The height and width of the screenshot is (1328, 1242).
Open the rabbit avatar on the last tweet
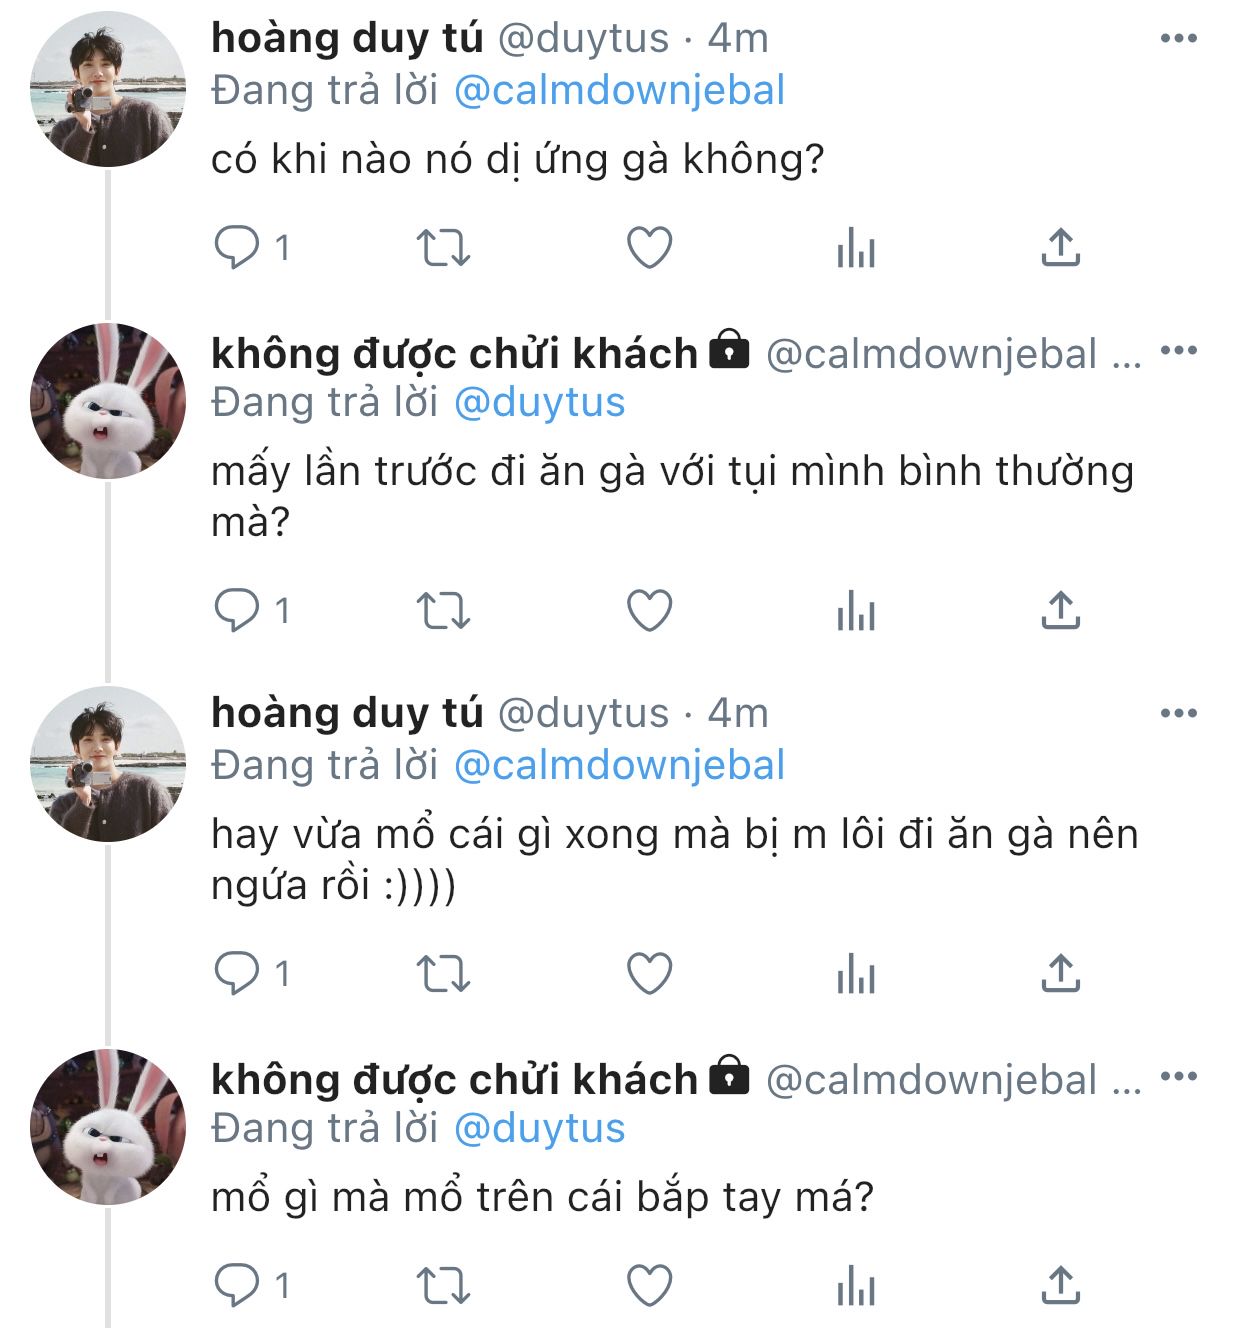click(108, 1126)
